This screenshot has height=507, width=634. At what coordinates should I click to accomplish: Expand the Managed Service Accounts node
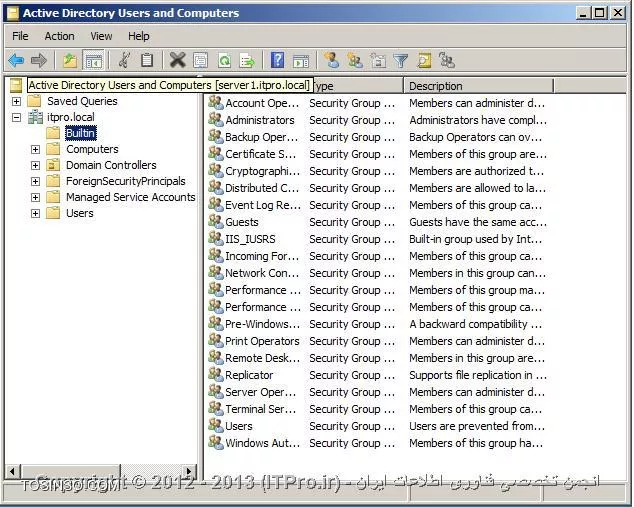(x=35, y=197)
